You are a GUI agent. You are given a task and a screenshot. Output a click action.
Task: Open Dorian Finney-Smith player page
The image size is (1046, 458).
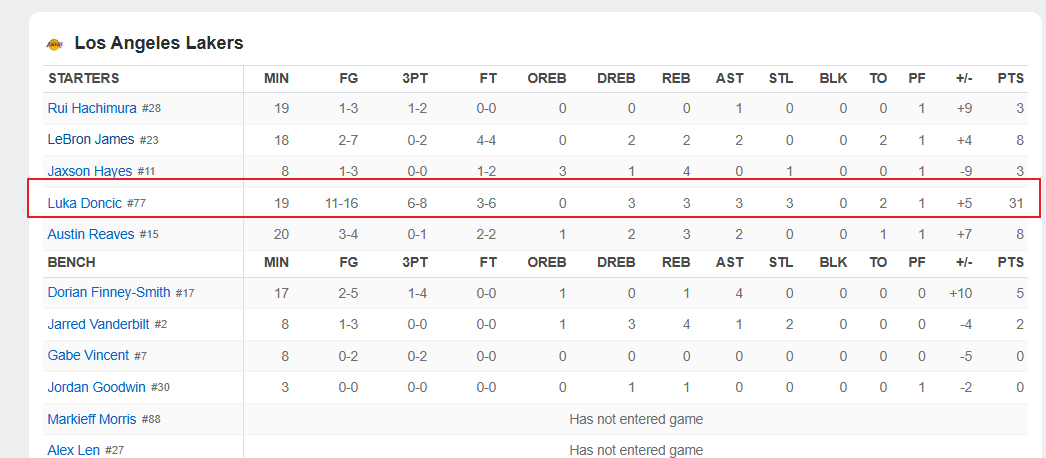coord(109,292)
